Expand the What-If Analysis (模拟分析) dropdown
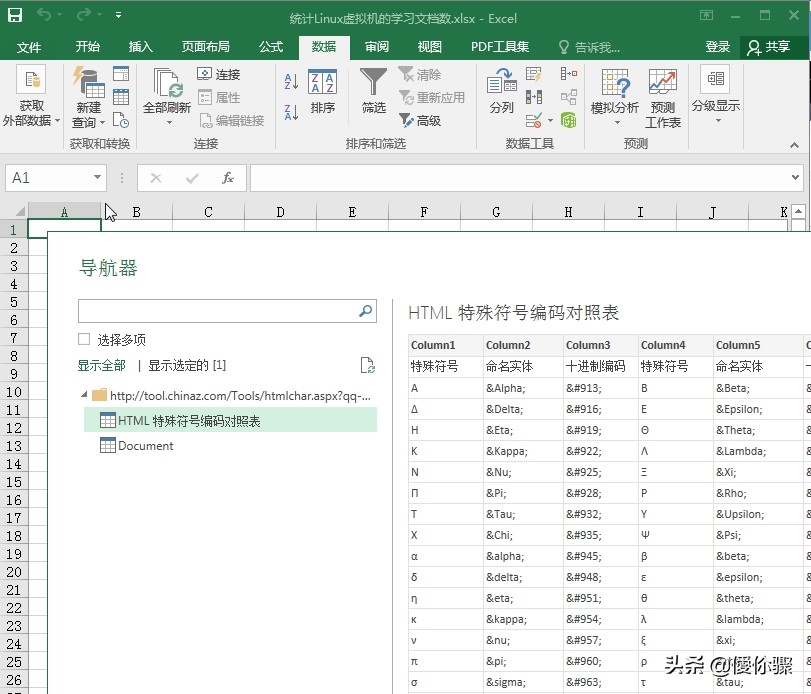This screenshot has width=811, height=694. pos(615,123)
